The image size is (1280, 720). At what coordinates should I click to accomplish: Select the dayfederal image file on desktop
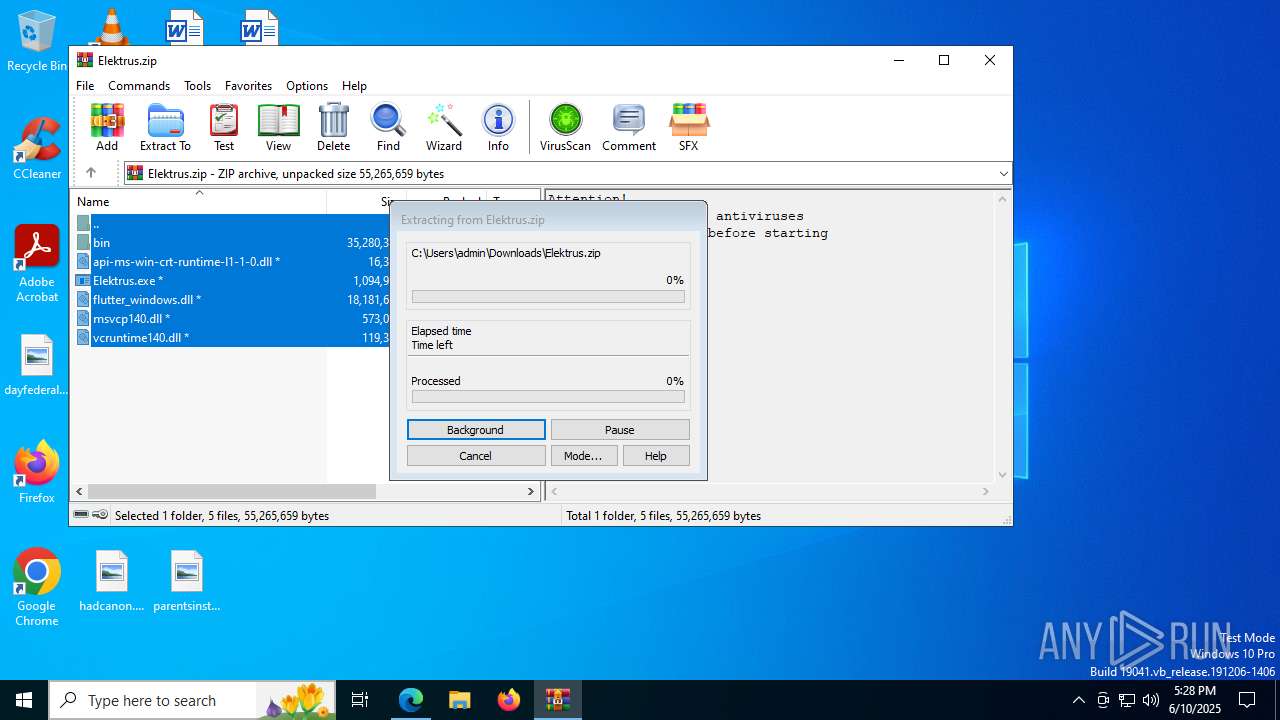37,366
